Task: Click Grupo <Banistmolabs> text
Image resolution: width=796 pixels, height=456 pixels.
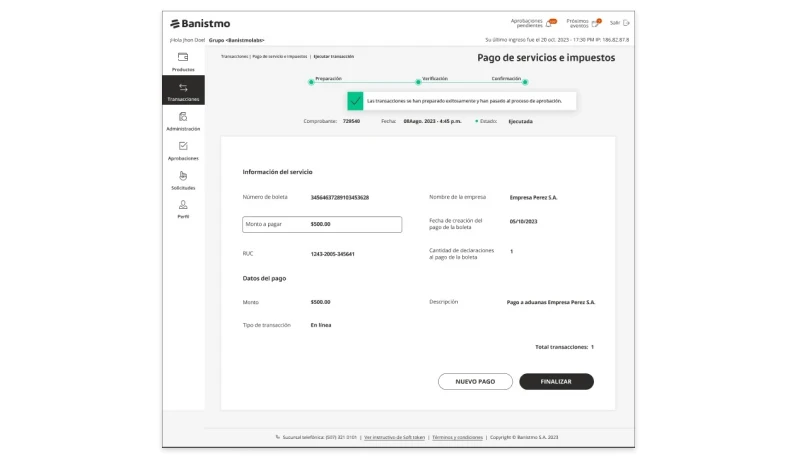Action: (237, 40)
